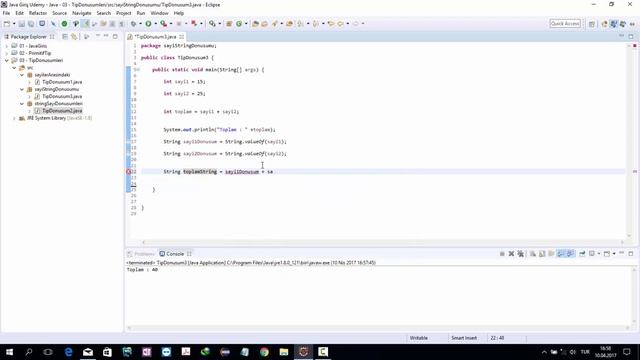Image resolution: width=640 pixels, height=360 pixels.
Task: Expand the JRE System Library node
Action: (x=14, y=118)
